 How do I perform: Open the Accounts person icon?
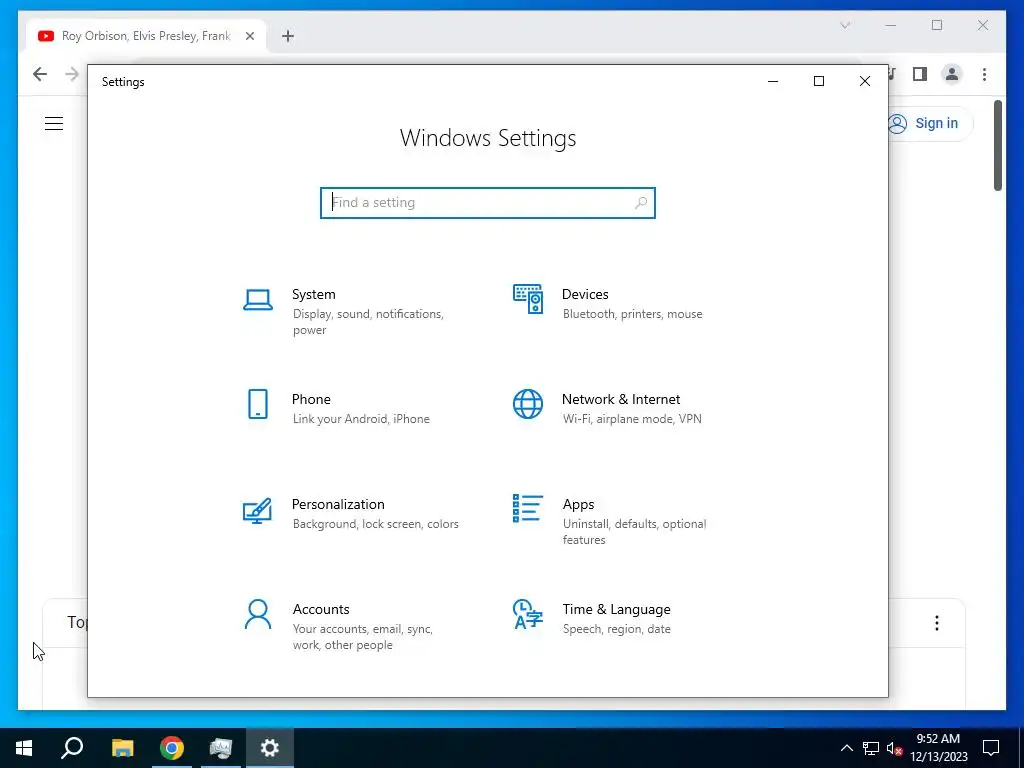[x=258, y=615]
